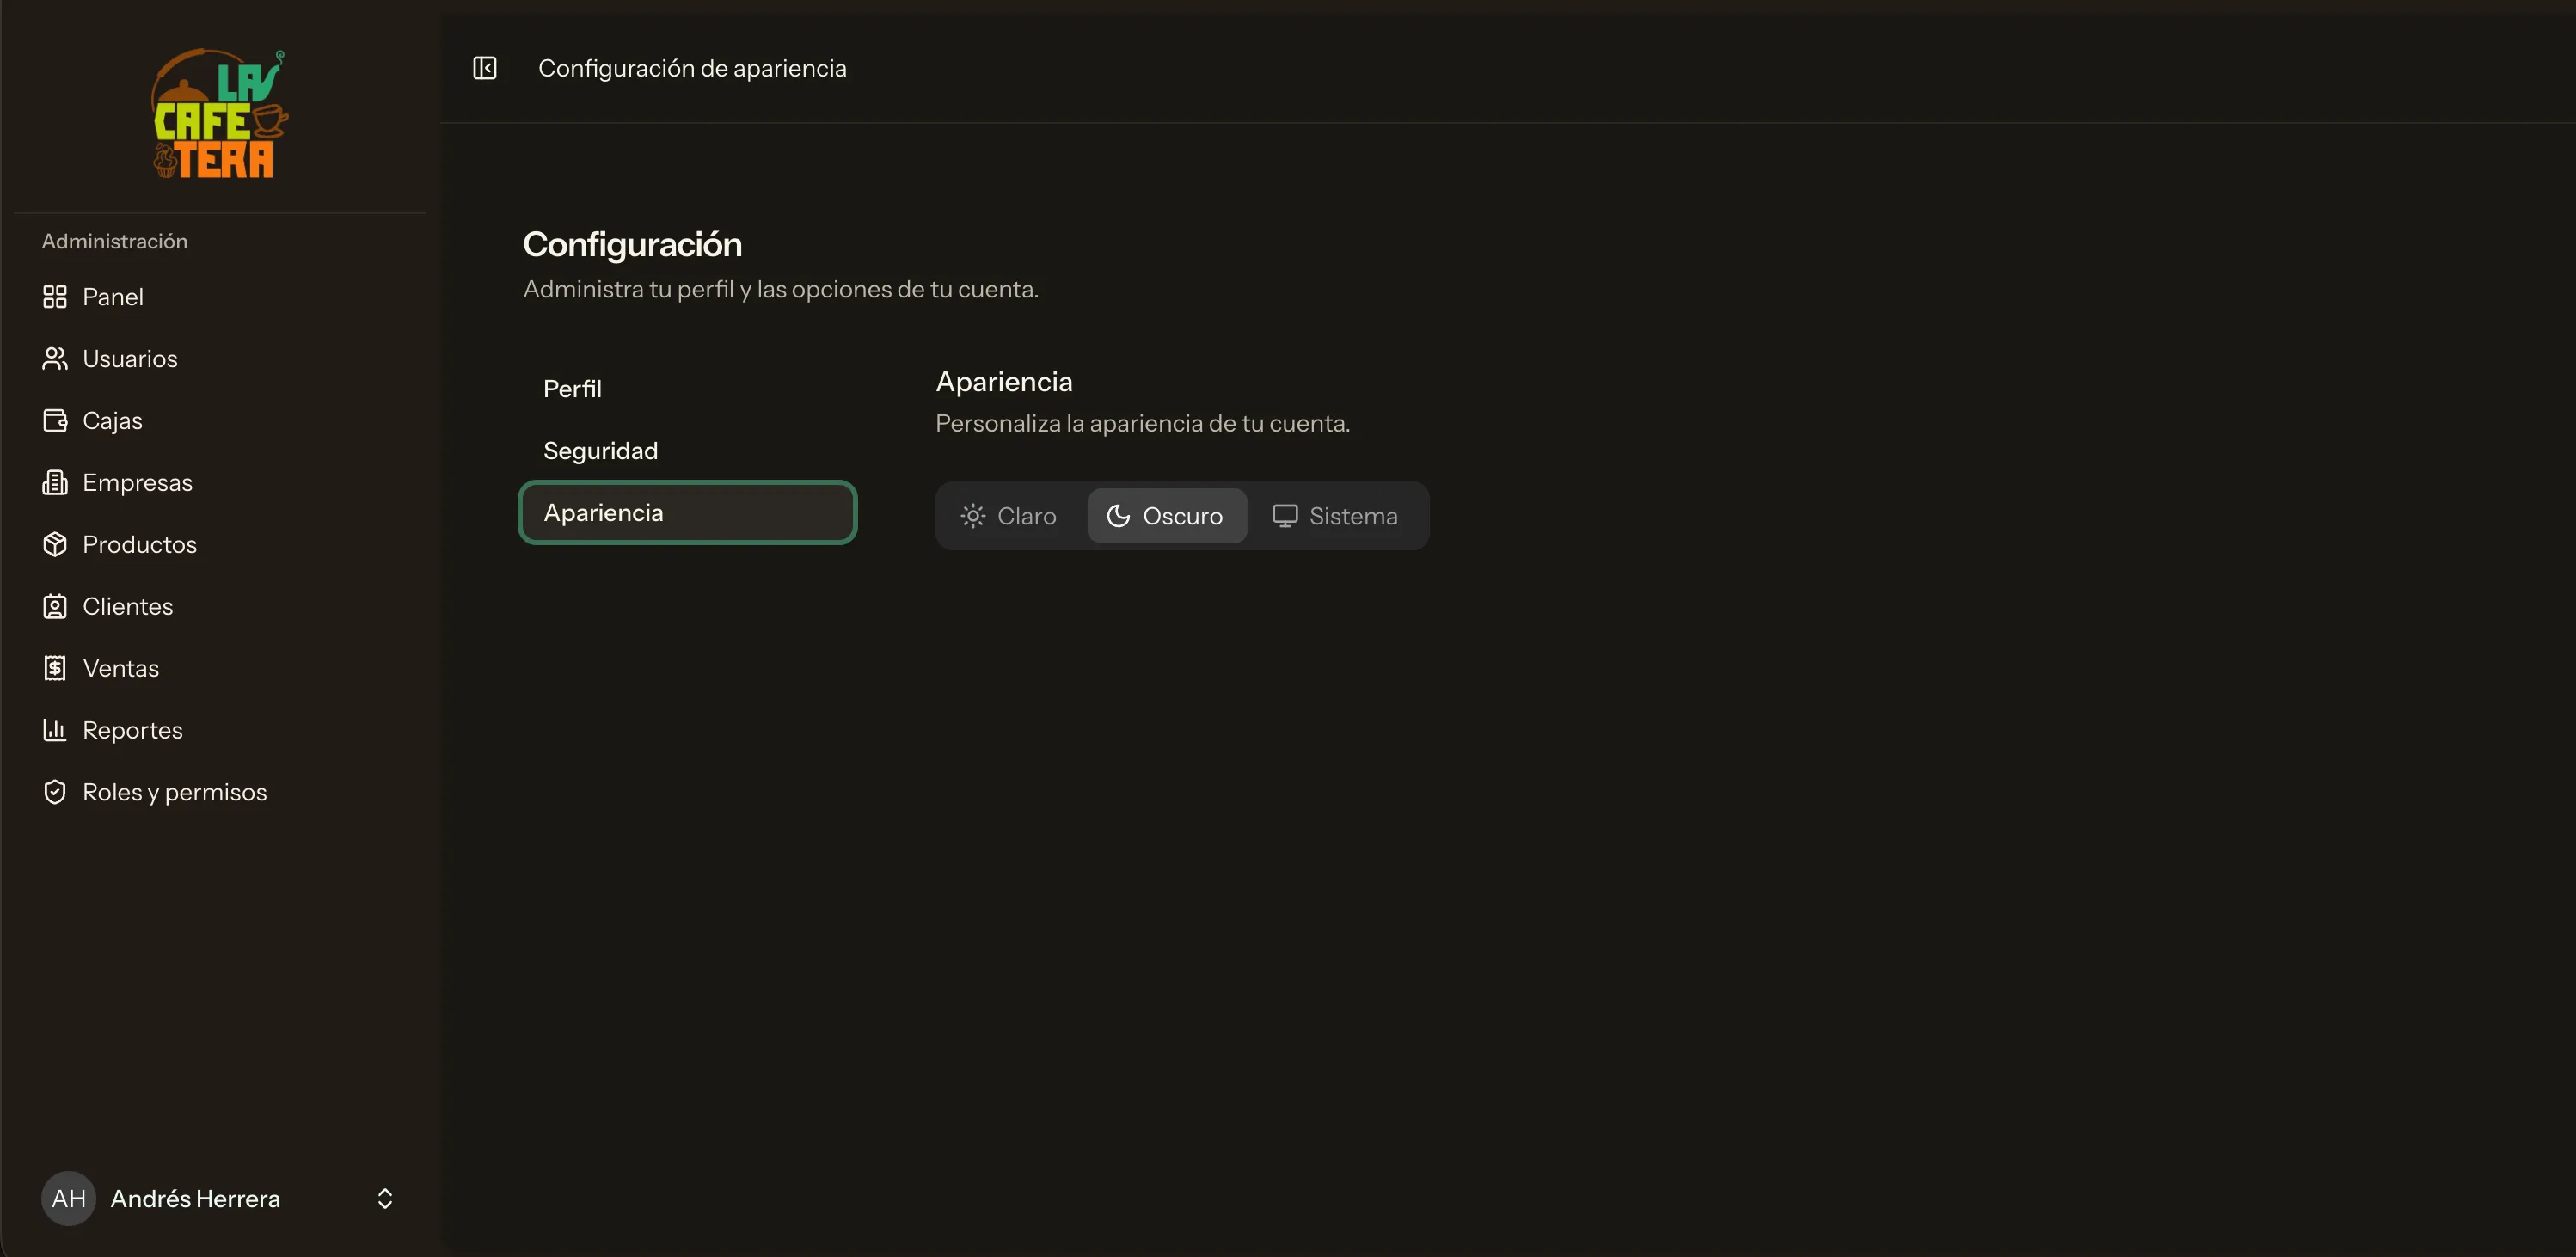The width and height of the screenshot is (2576, 1257).
Task: Select the Claro light theme
Action: click(1009, 516)
